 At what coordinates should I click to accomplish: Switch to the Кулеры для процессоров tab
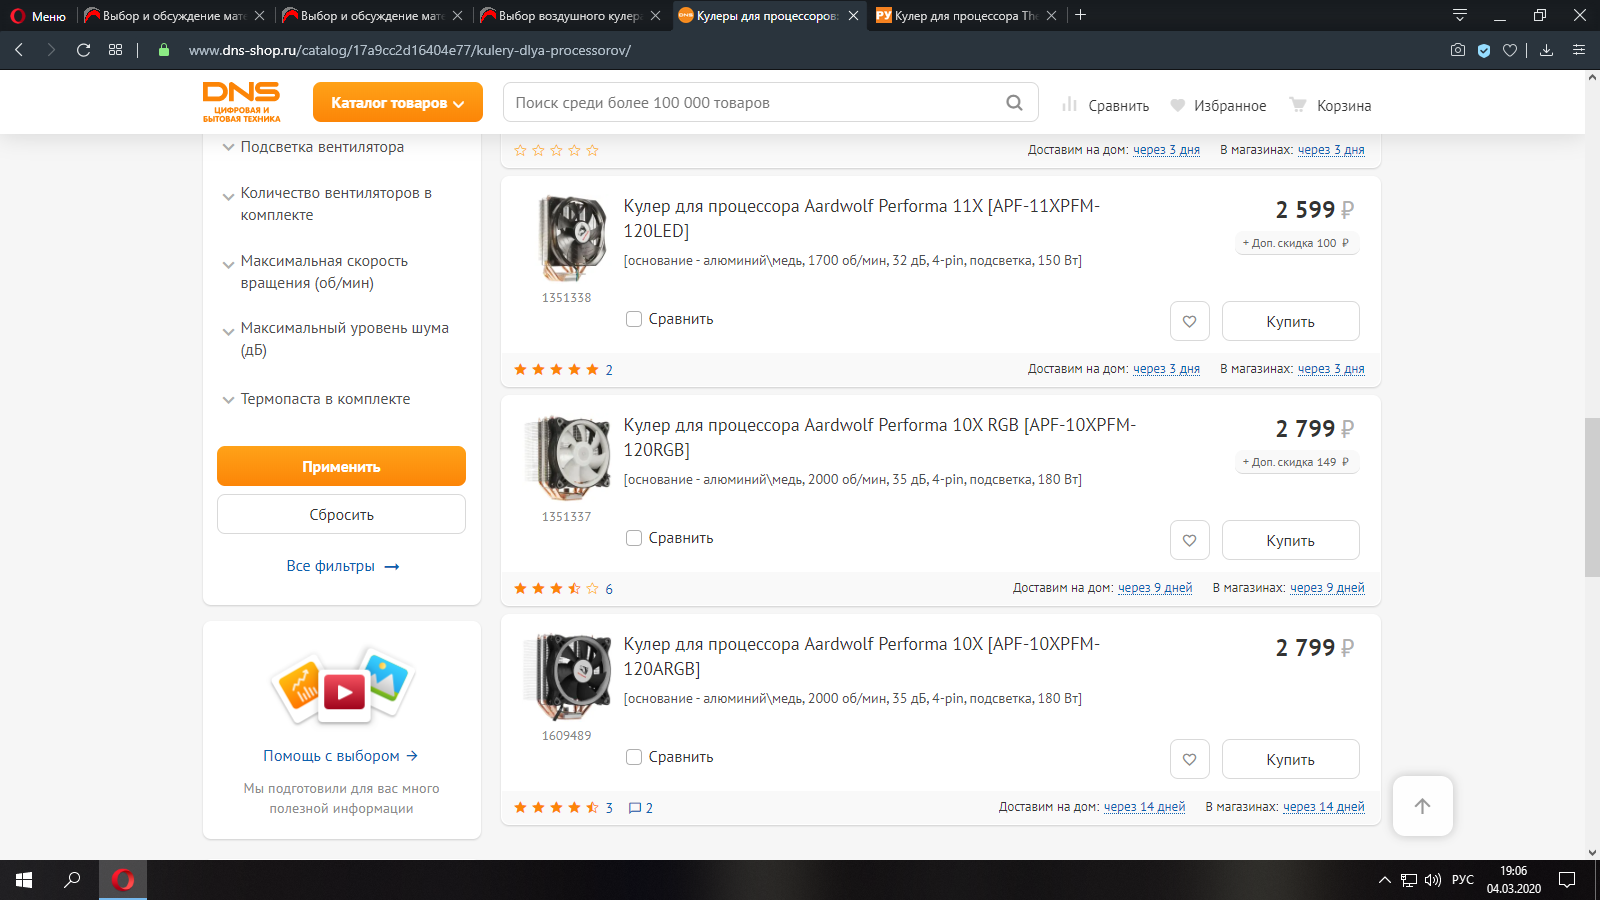click(x=767, y=16)
